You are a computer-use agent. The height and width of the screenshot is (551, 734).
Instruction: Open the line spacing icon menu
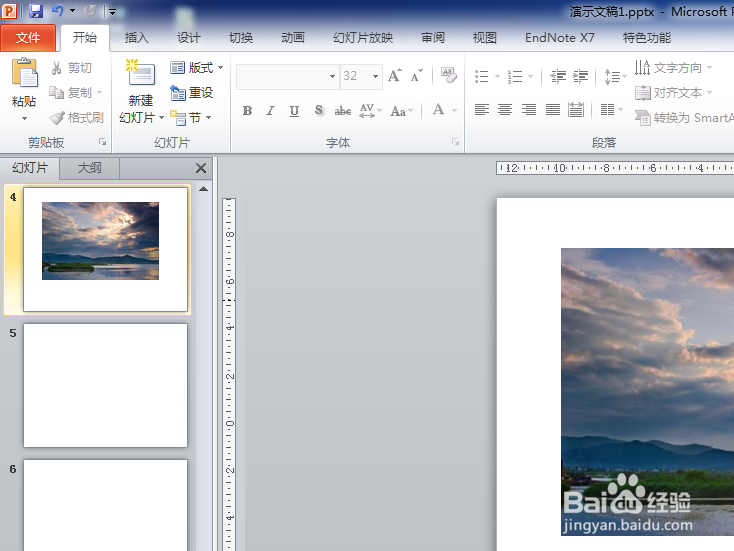(x=615, y=76)
